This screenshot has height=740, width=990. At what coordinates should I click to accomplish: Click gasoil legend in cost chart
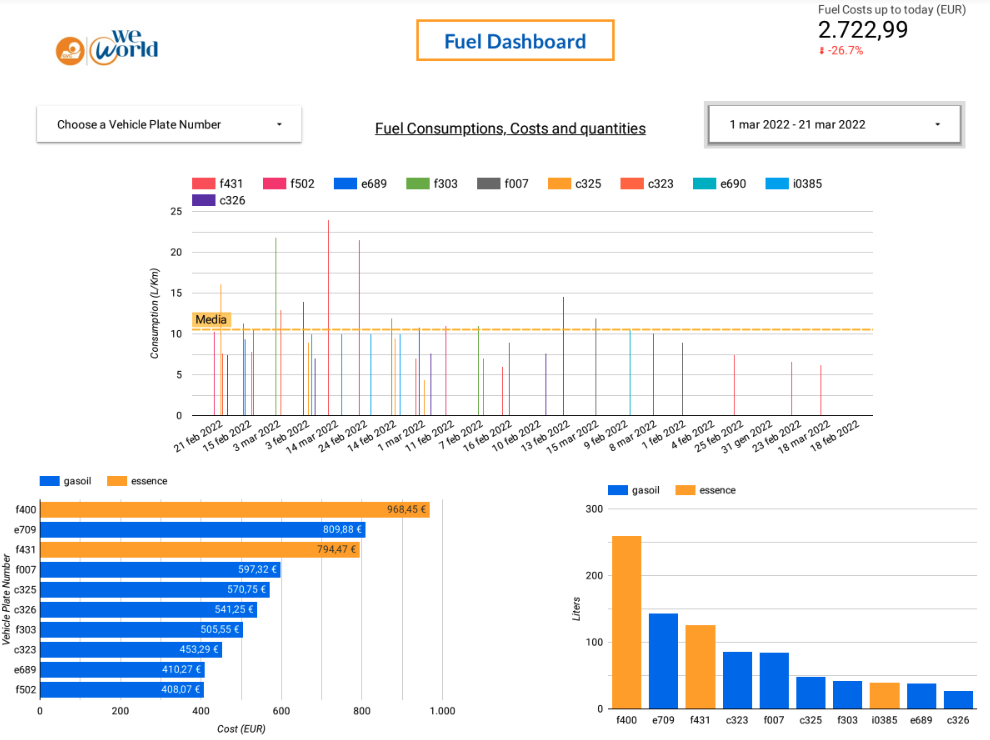tap(66, 481)
